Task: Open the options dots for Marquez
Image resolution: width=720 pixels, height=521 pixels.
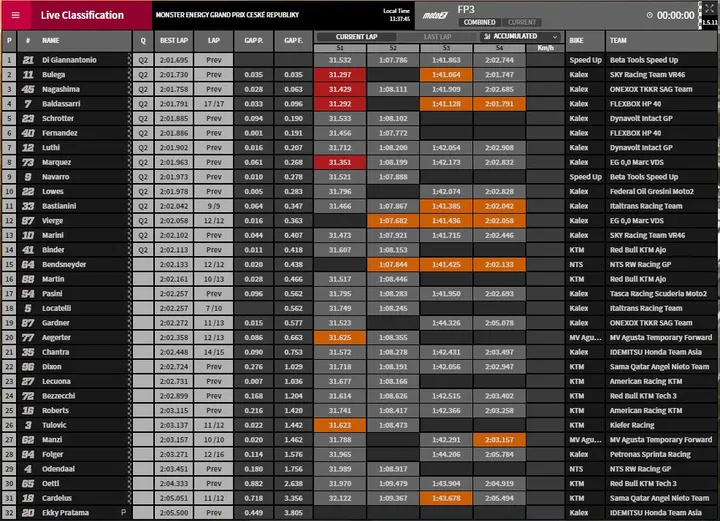Action: point(129,162)
